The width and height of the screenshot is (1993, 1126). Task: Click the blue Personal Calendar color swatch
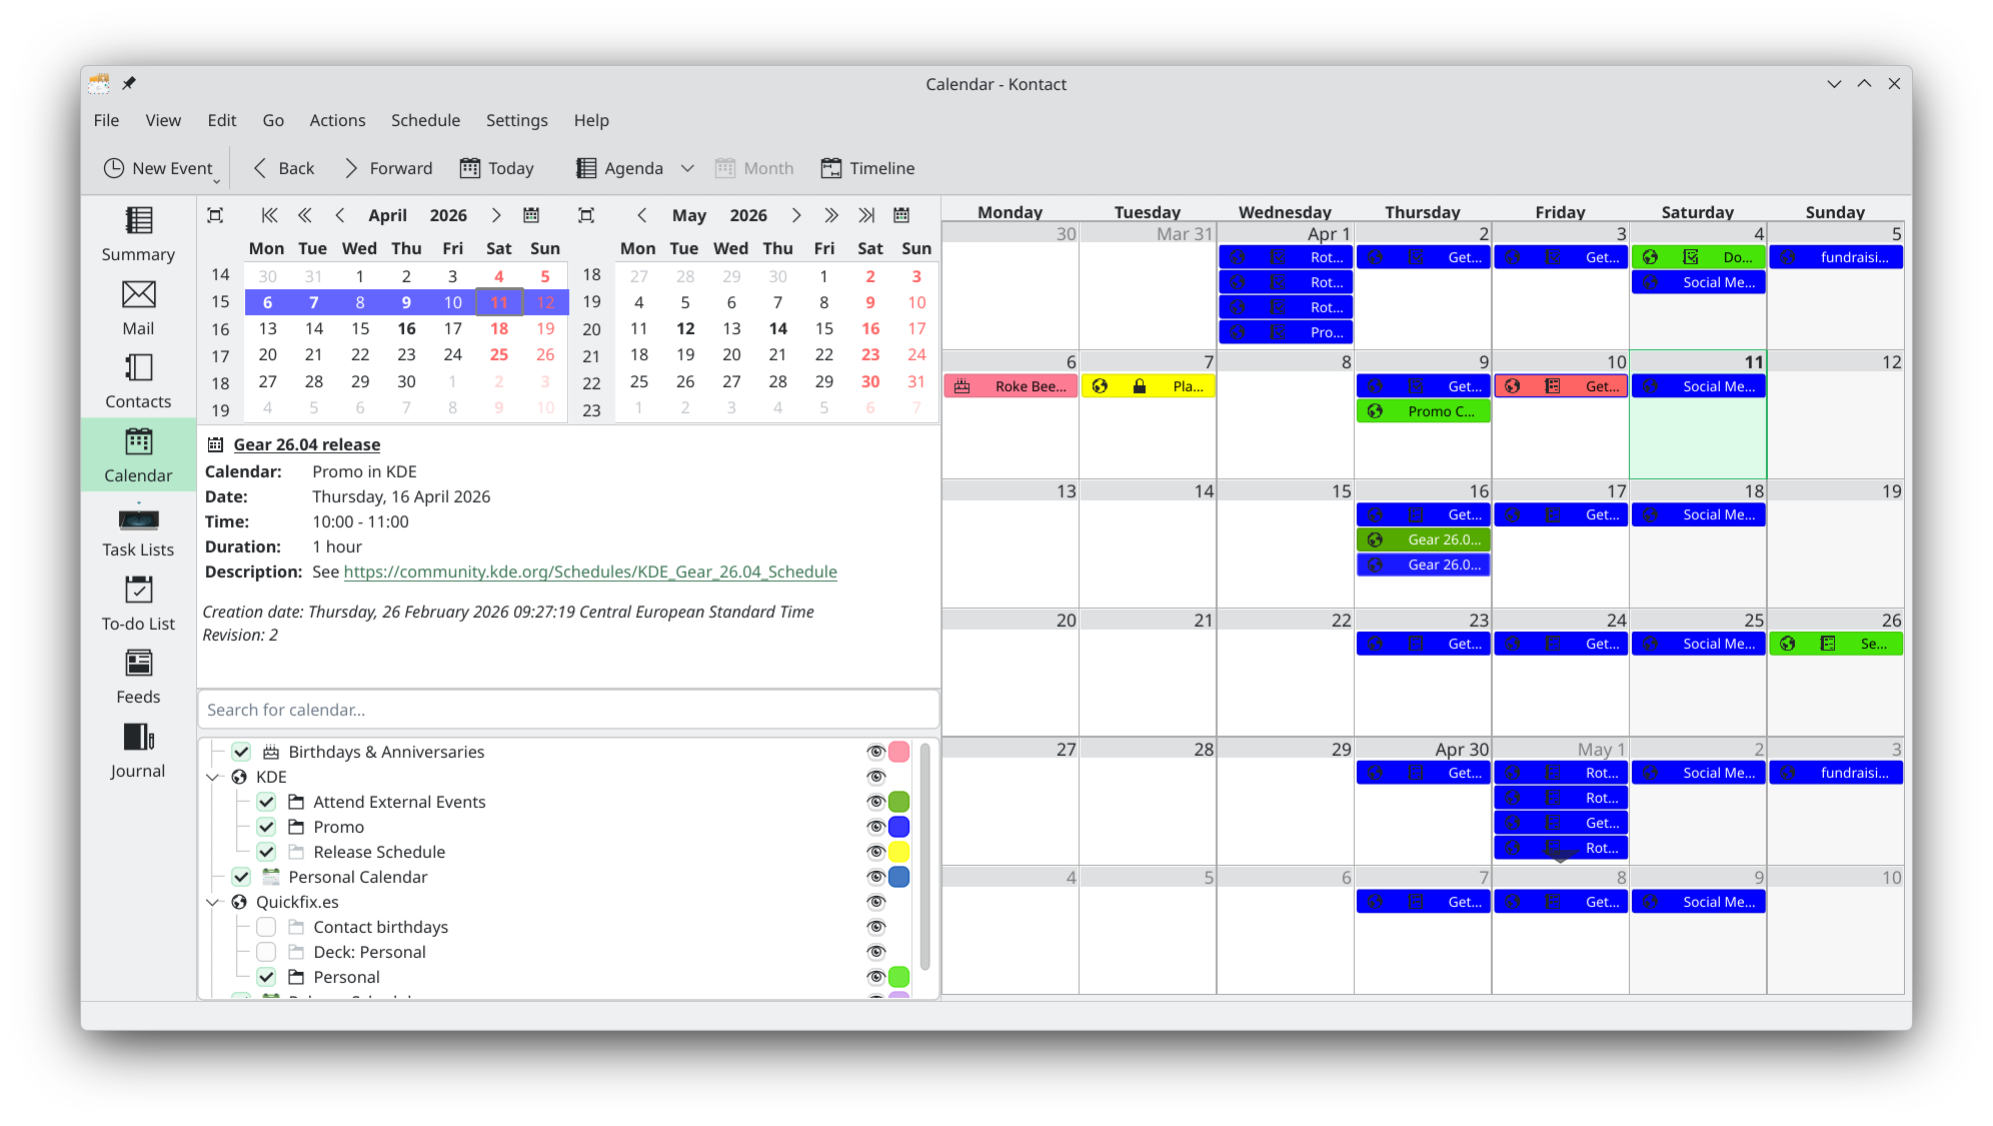899,877
